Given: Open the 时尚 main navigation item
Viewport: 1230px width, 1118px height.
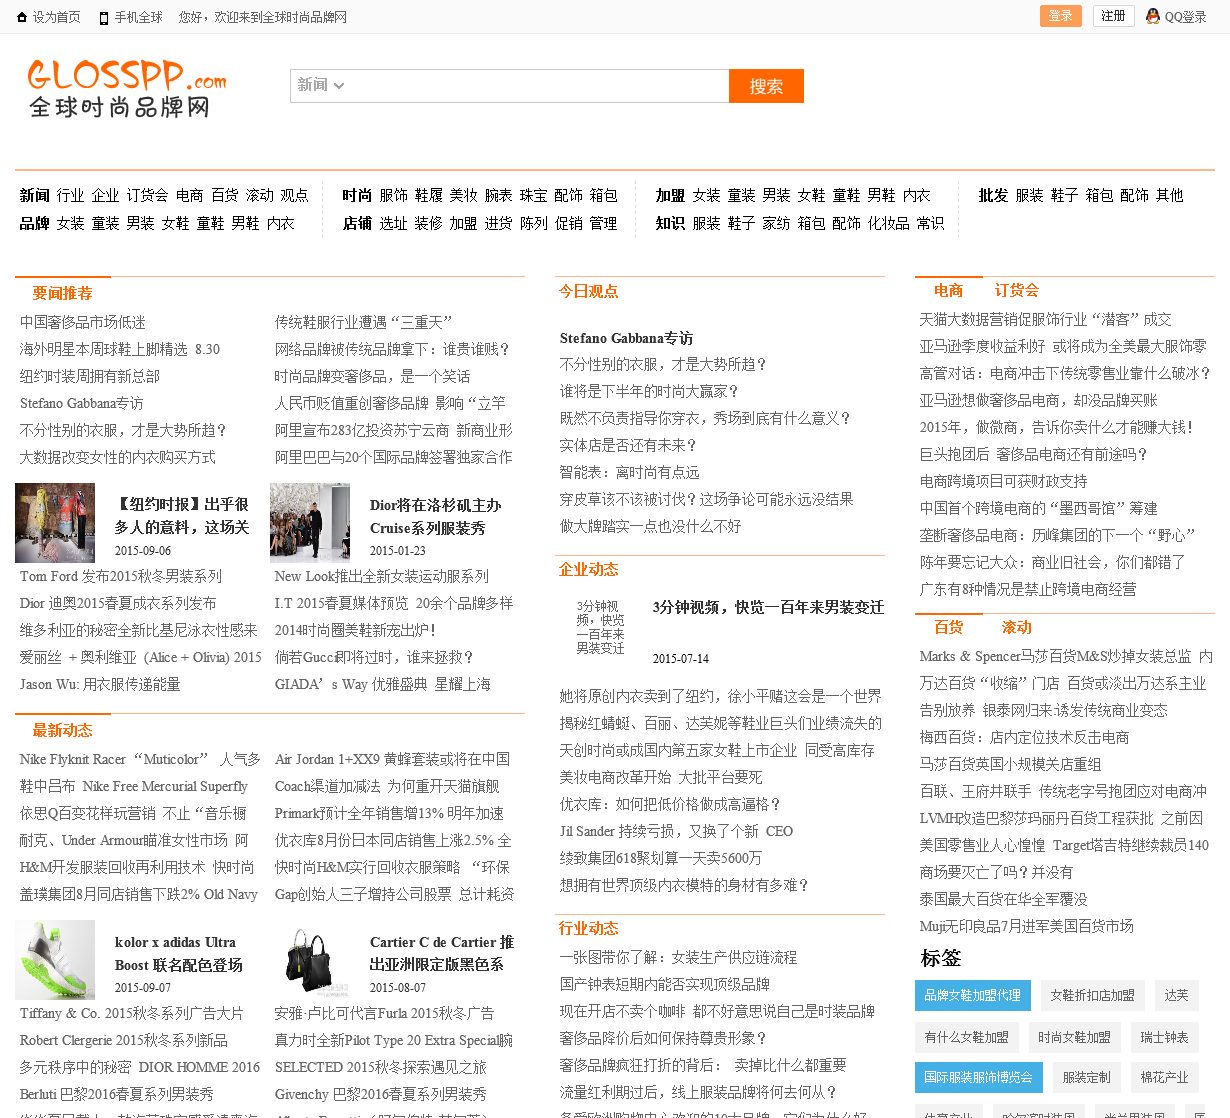Looking at the screenshot, I should click(x=357, y=195).
